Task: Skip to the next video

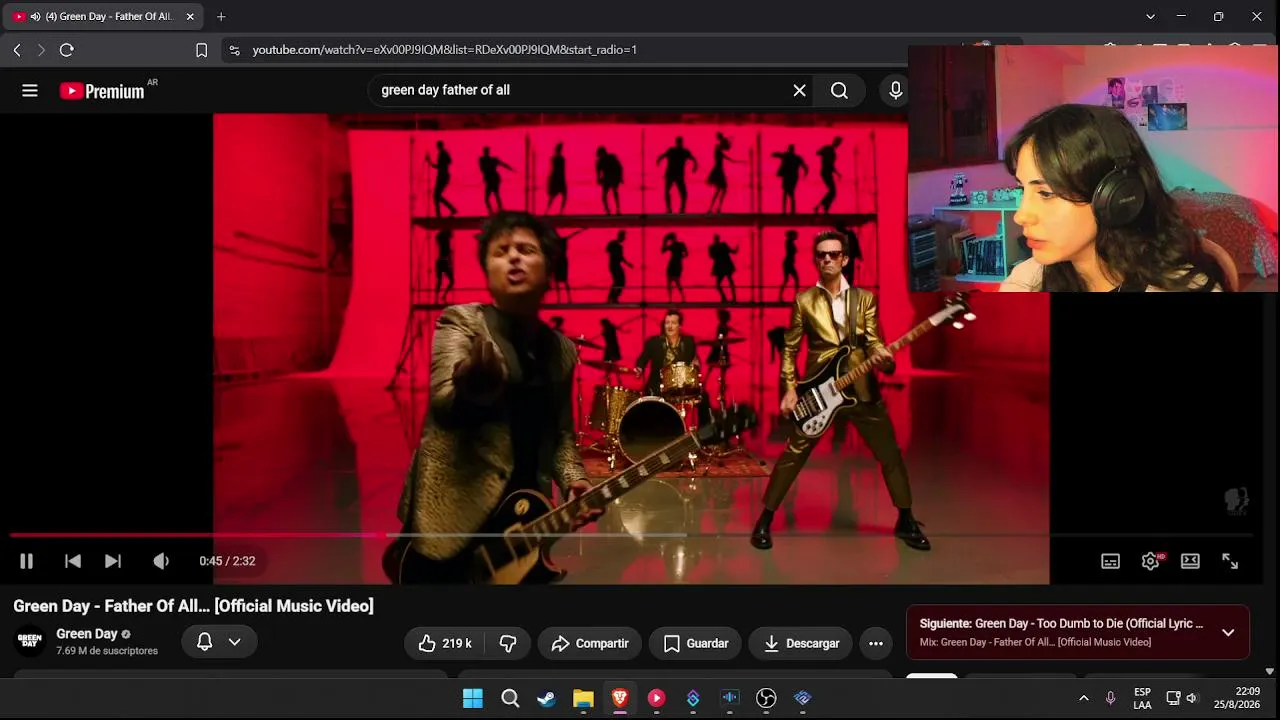Action: click(x=113, y=561)
